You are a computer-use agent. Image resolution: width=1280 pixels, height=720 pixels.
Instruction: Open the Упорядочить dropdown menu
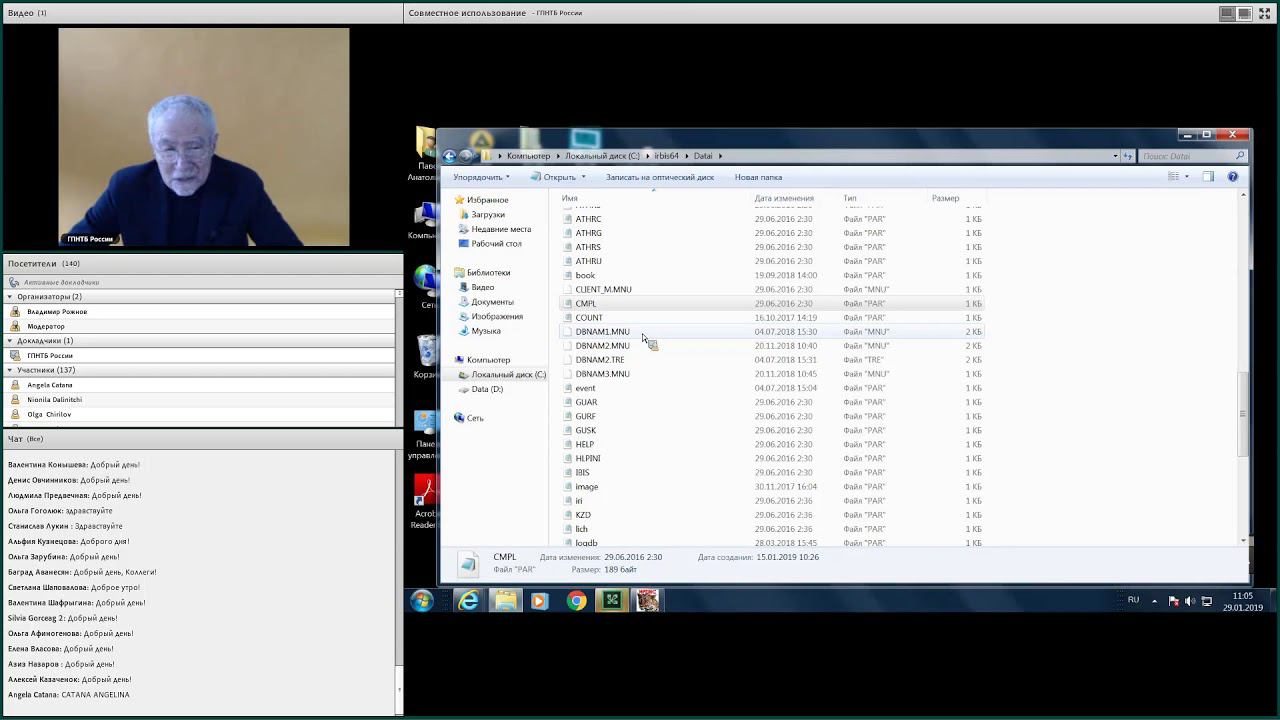click(481, 177)
